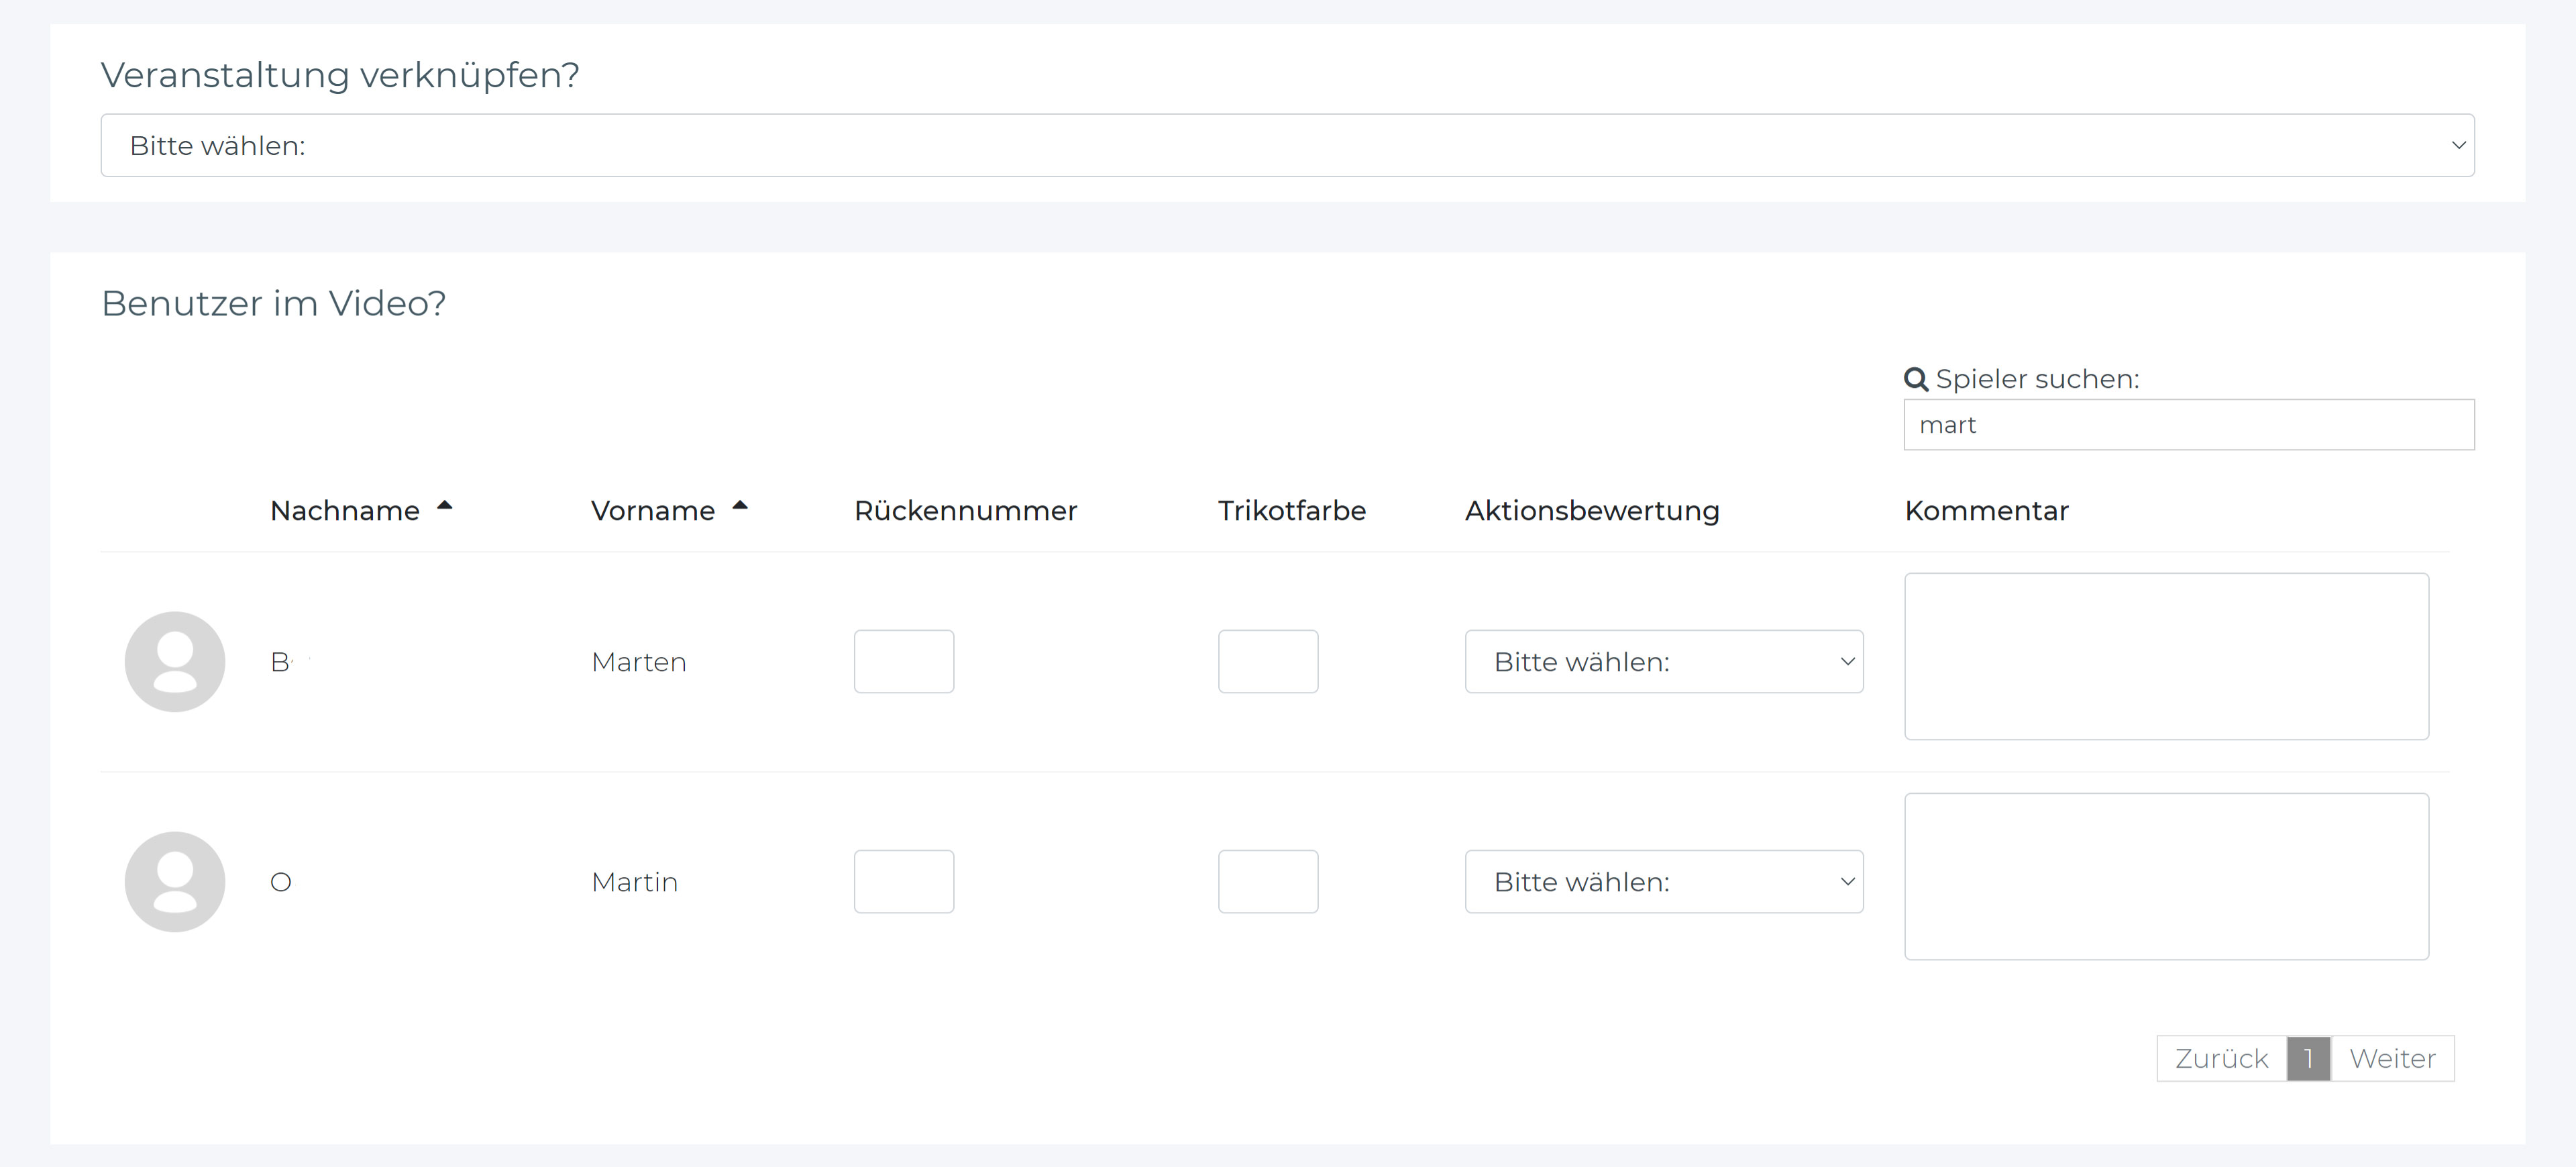Screen dimensions: 2576x1167
Task: Select page 1 in pagination
Action: tap(2308, 1058)
